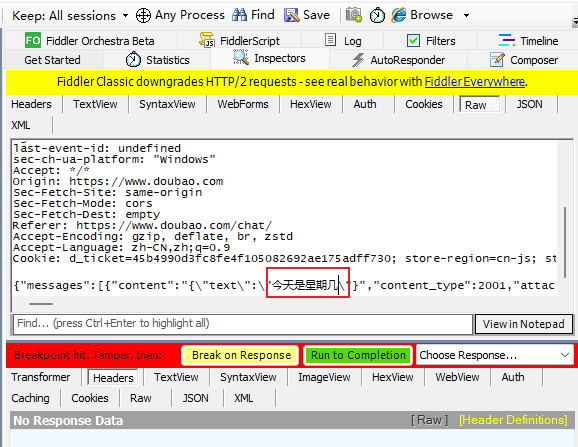Click the View in Notepad button

tap(523, 324)
